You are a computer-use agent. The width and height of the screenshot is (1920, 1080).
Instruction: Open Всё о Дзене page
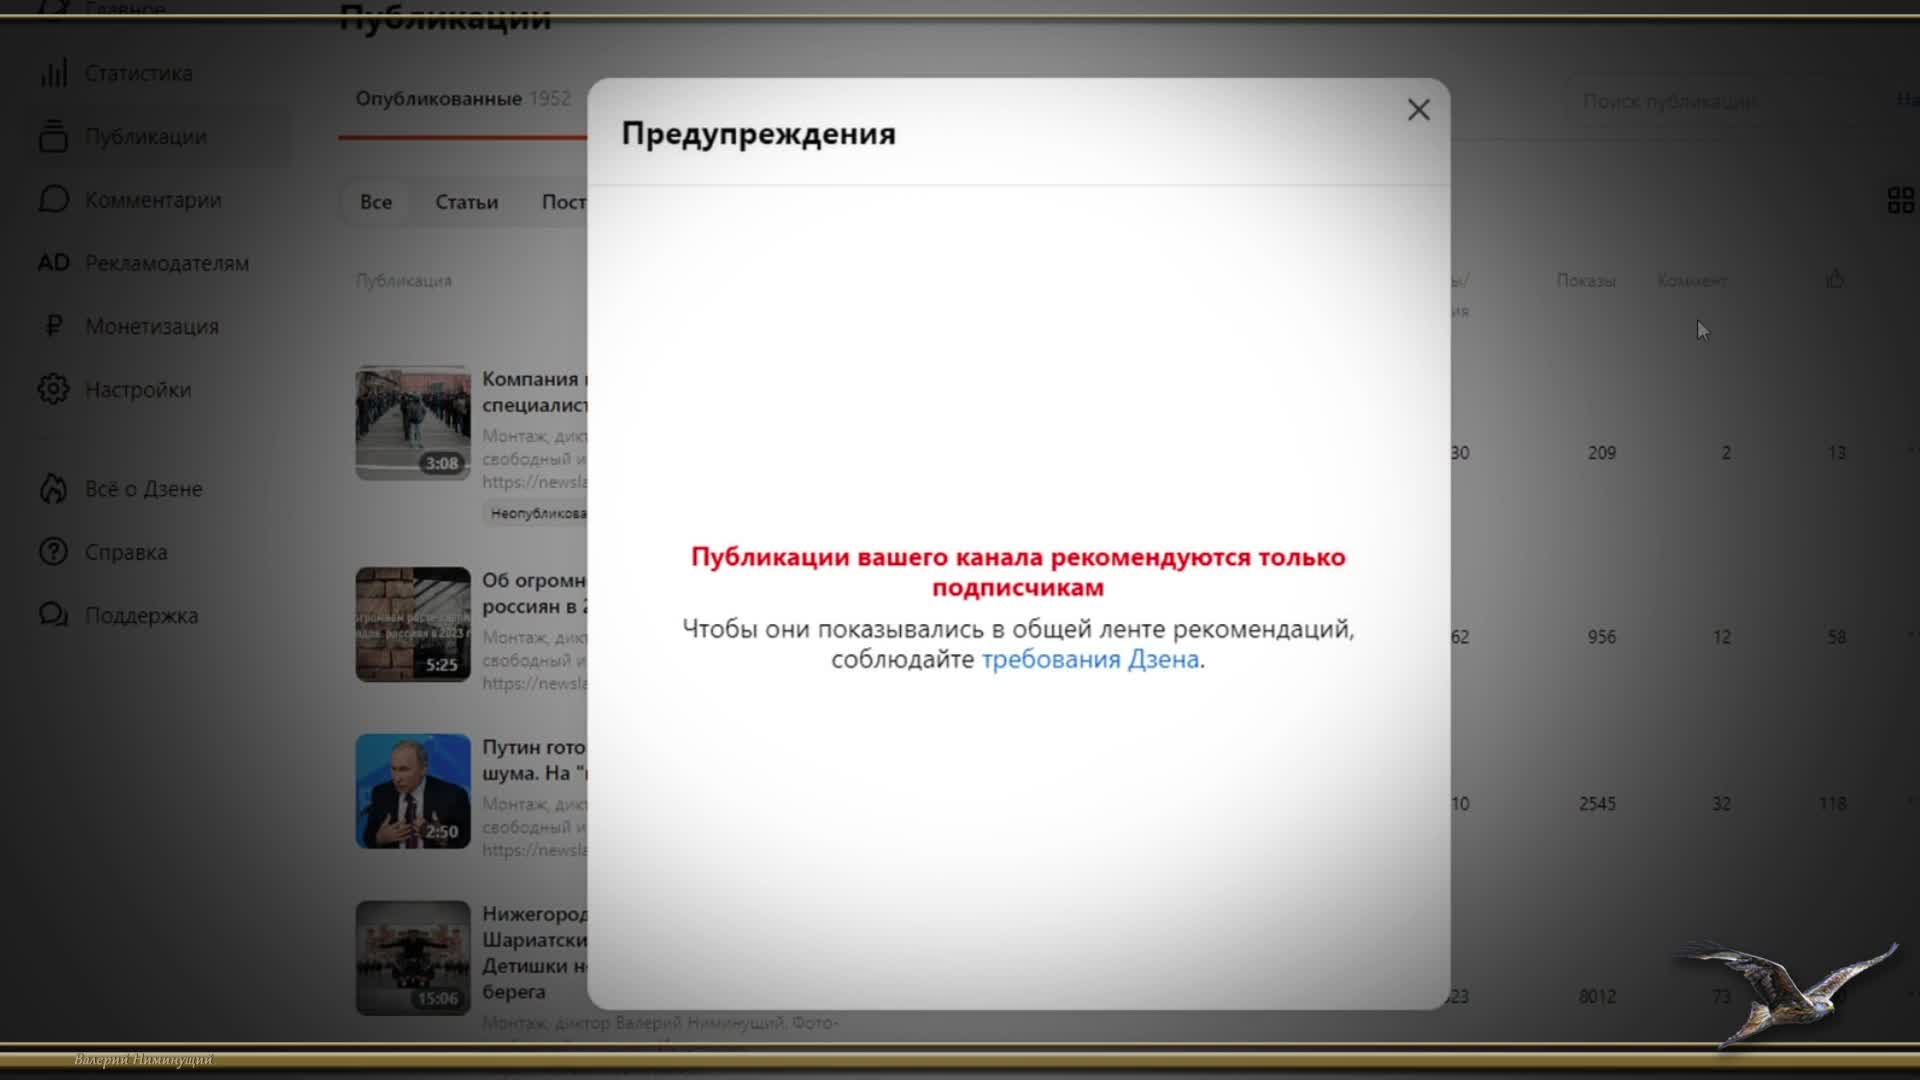(144, 489)
